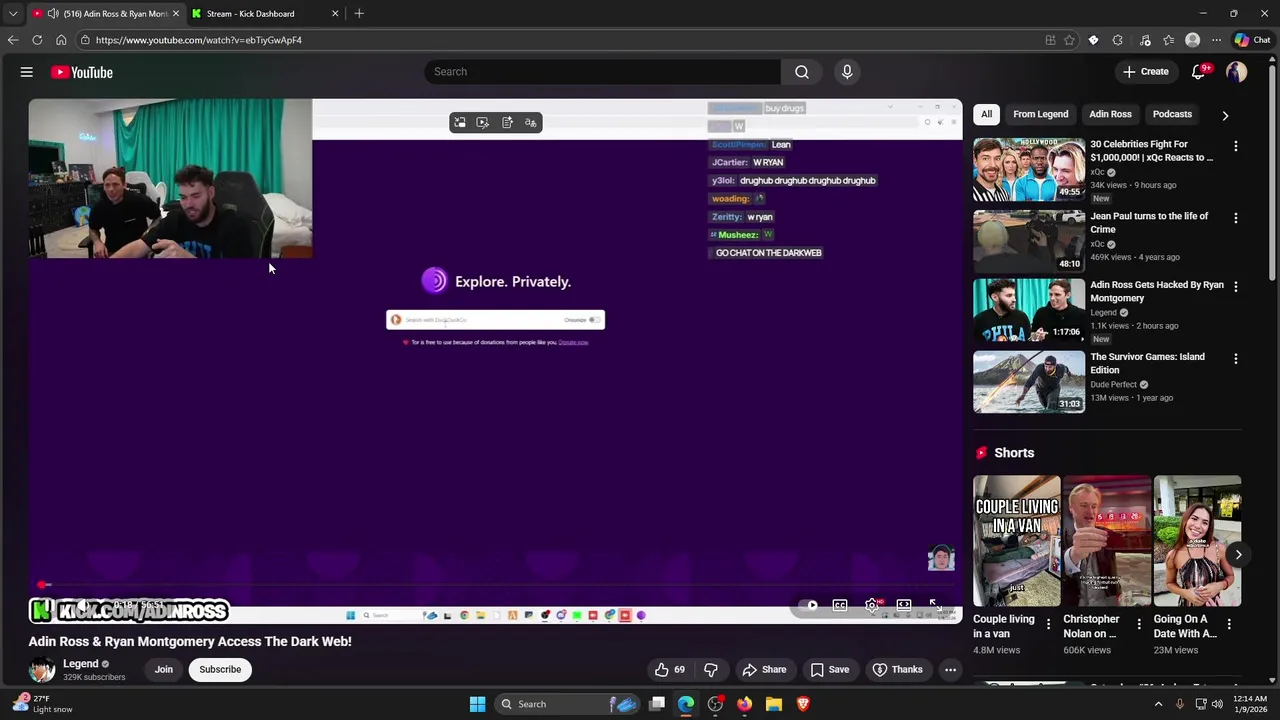Open YouTube notifications bell

1199,72
